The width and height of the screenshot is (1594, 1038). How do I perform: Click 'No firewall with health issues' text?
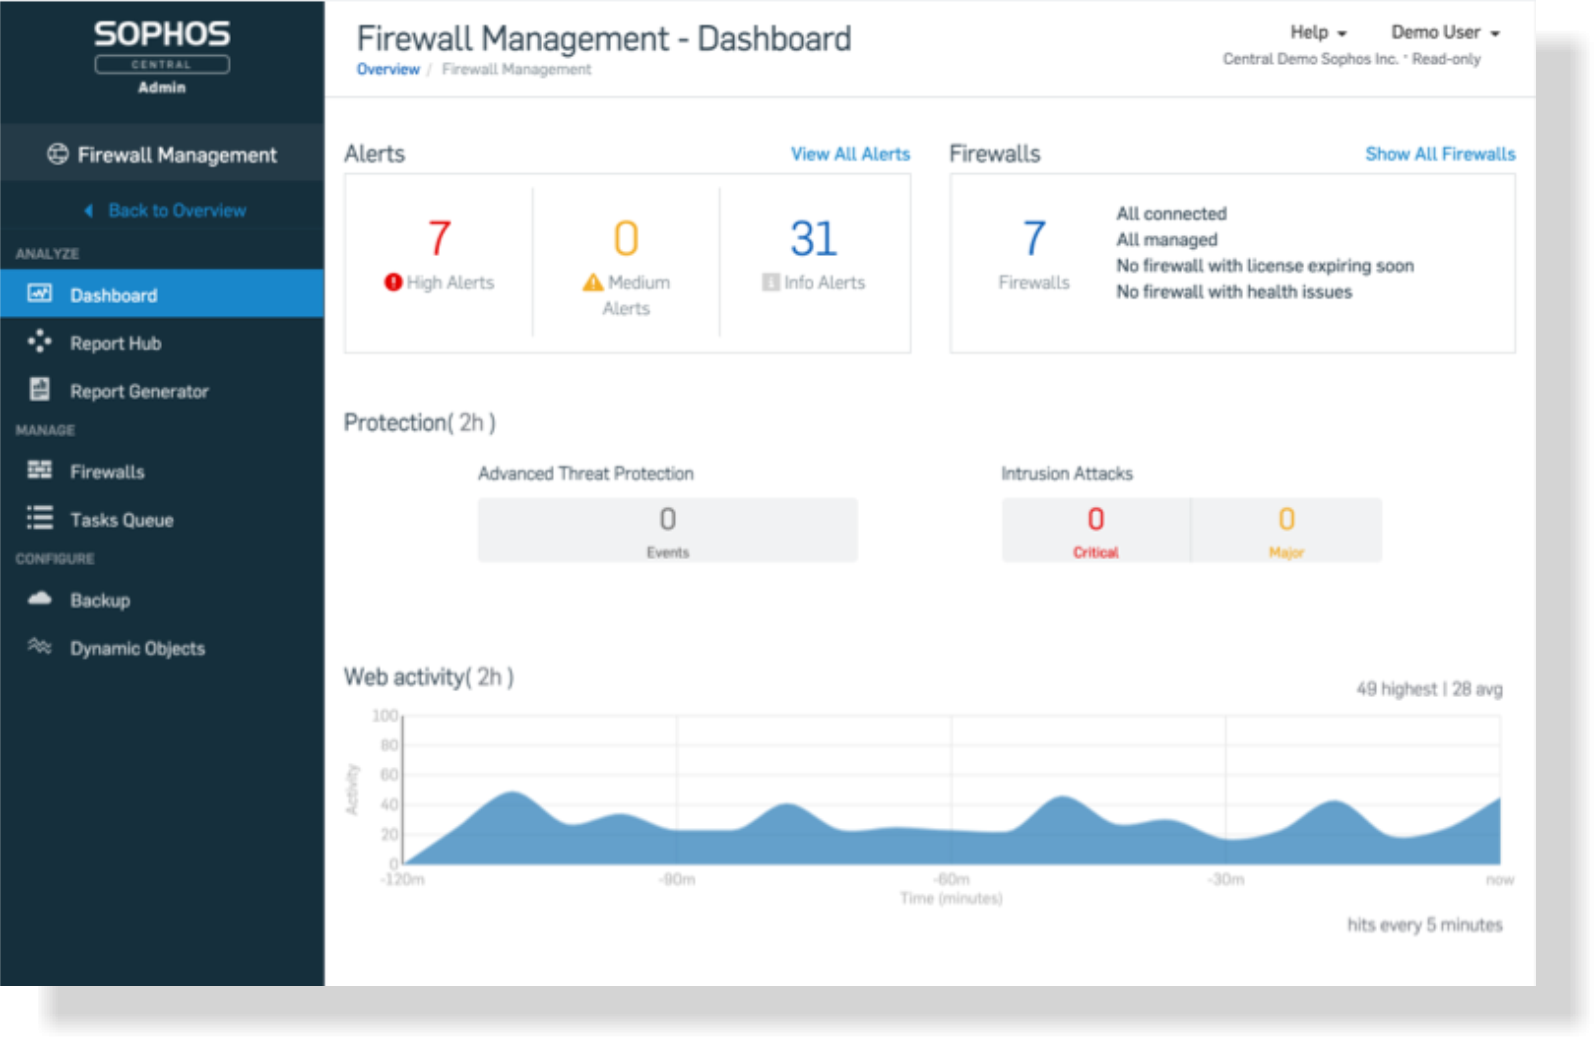click(x=1234, y=292)
